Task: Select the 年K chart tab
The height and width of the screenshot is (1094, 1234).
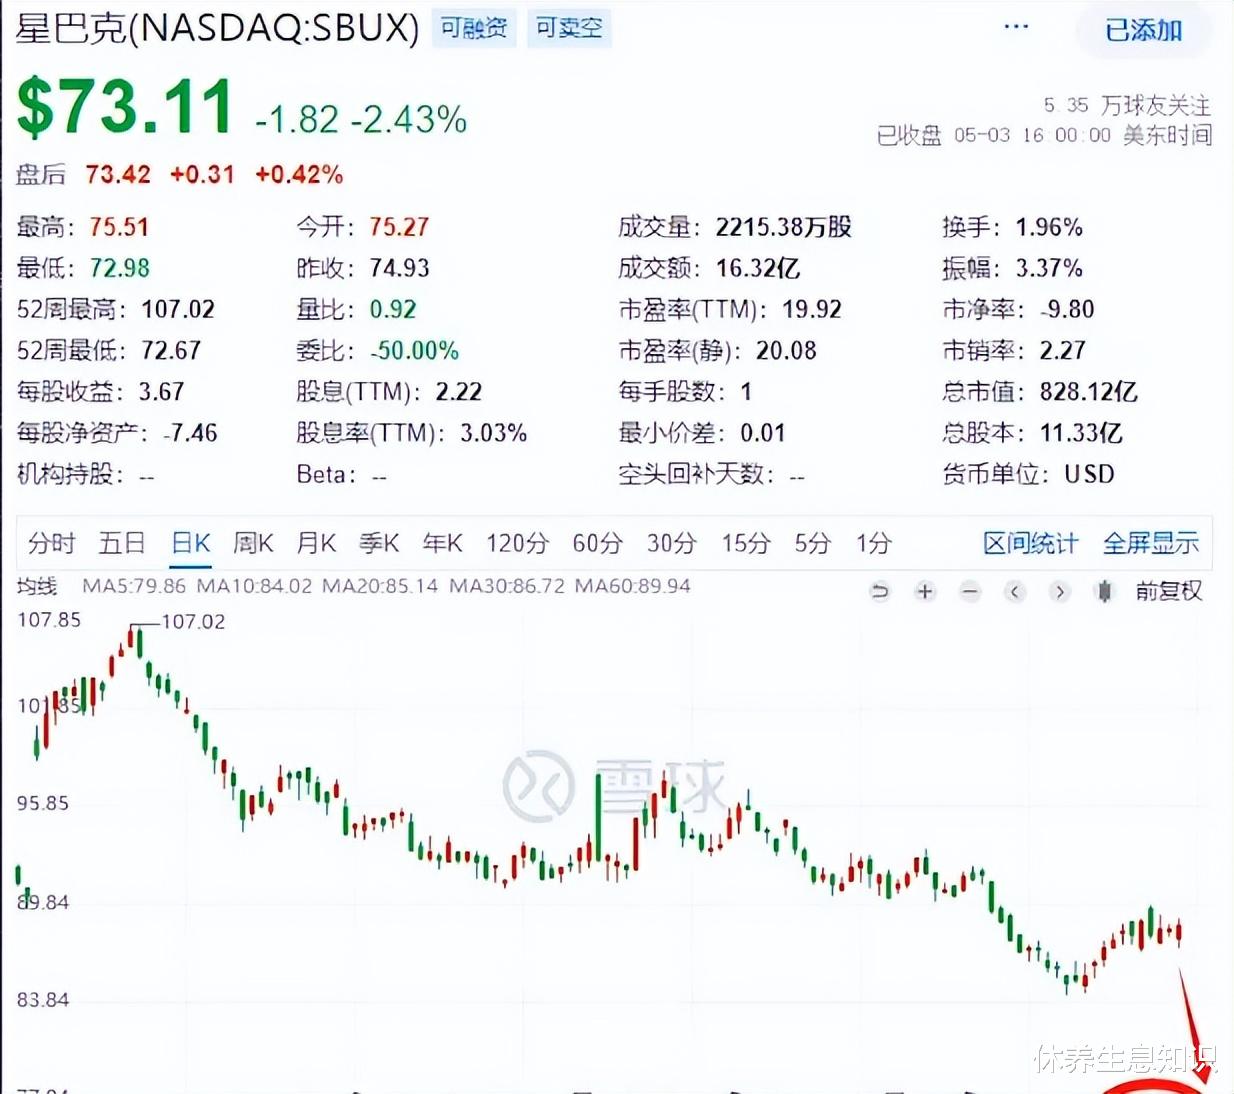Action: 442,543
